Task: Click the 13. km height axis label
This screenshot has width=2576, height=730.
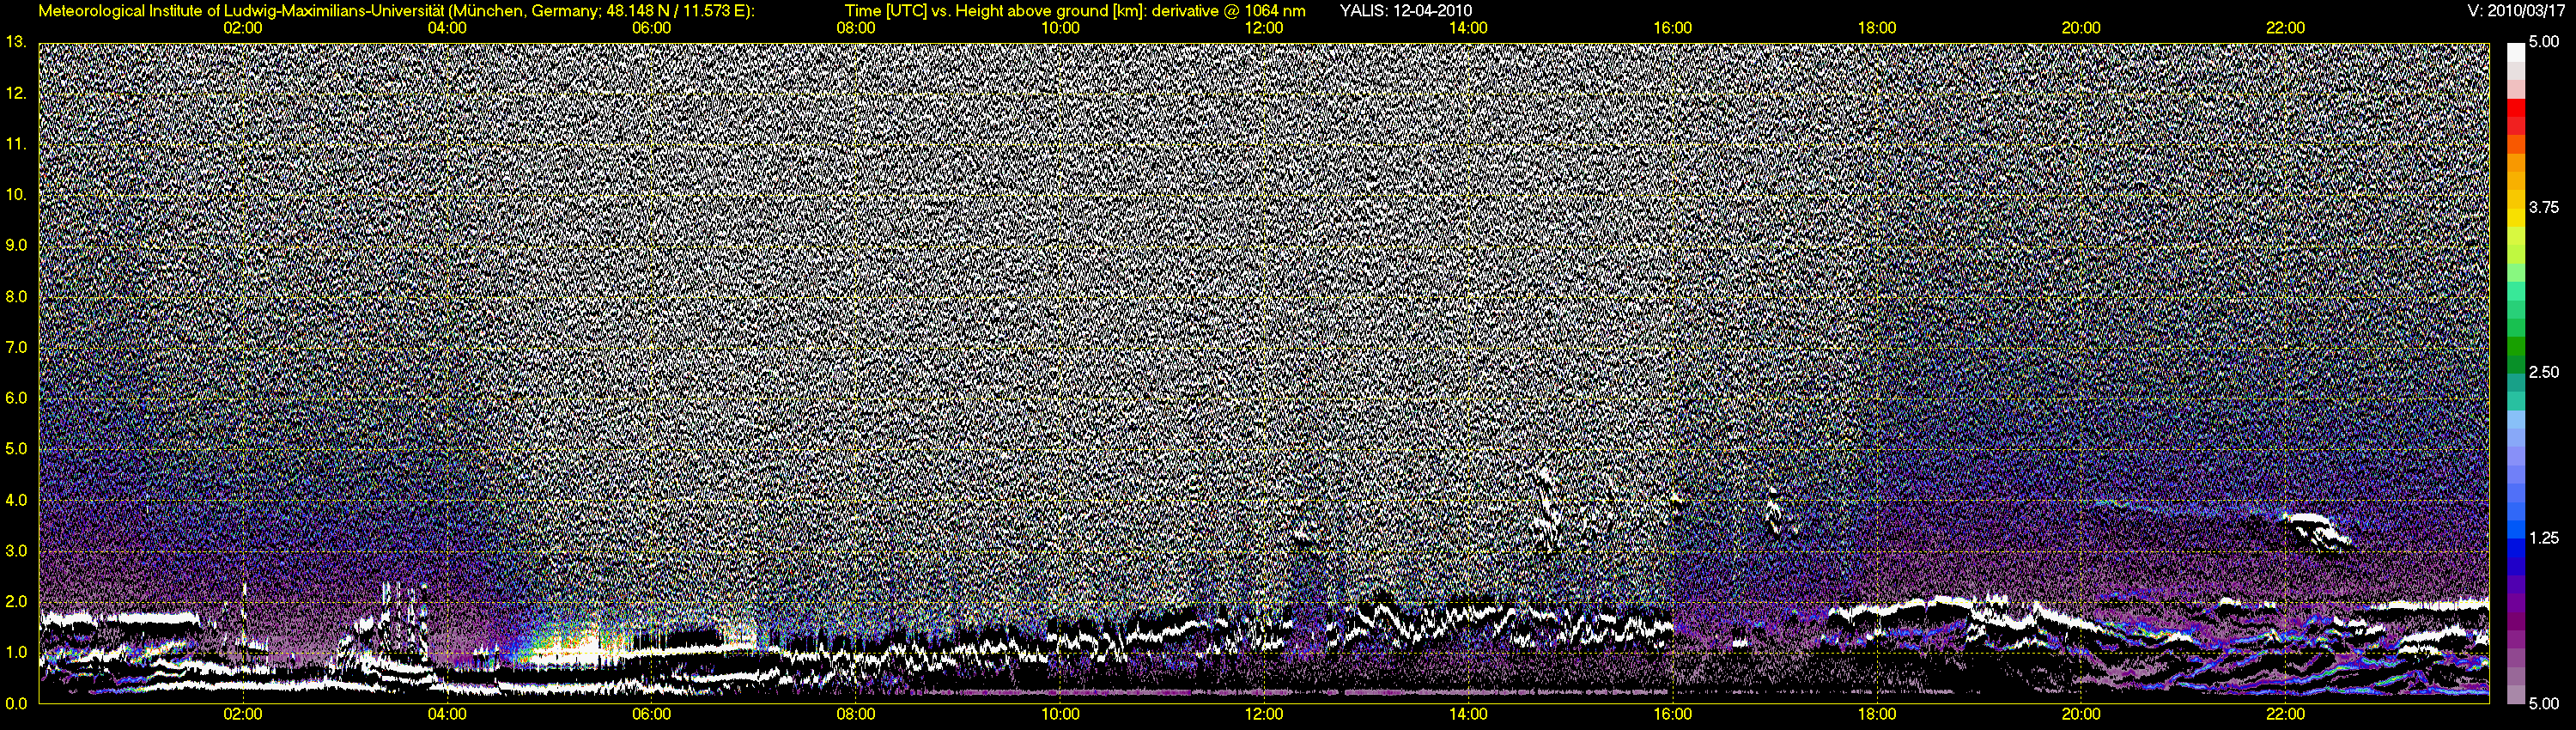Action: 16,42
